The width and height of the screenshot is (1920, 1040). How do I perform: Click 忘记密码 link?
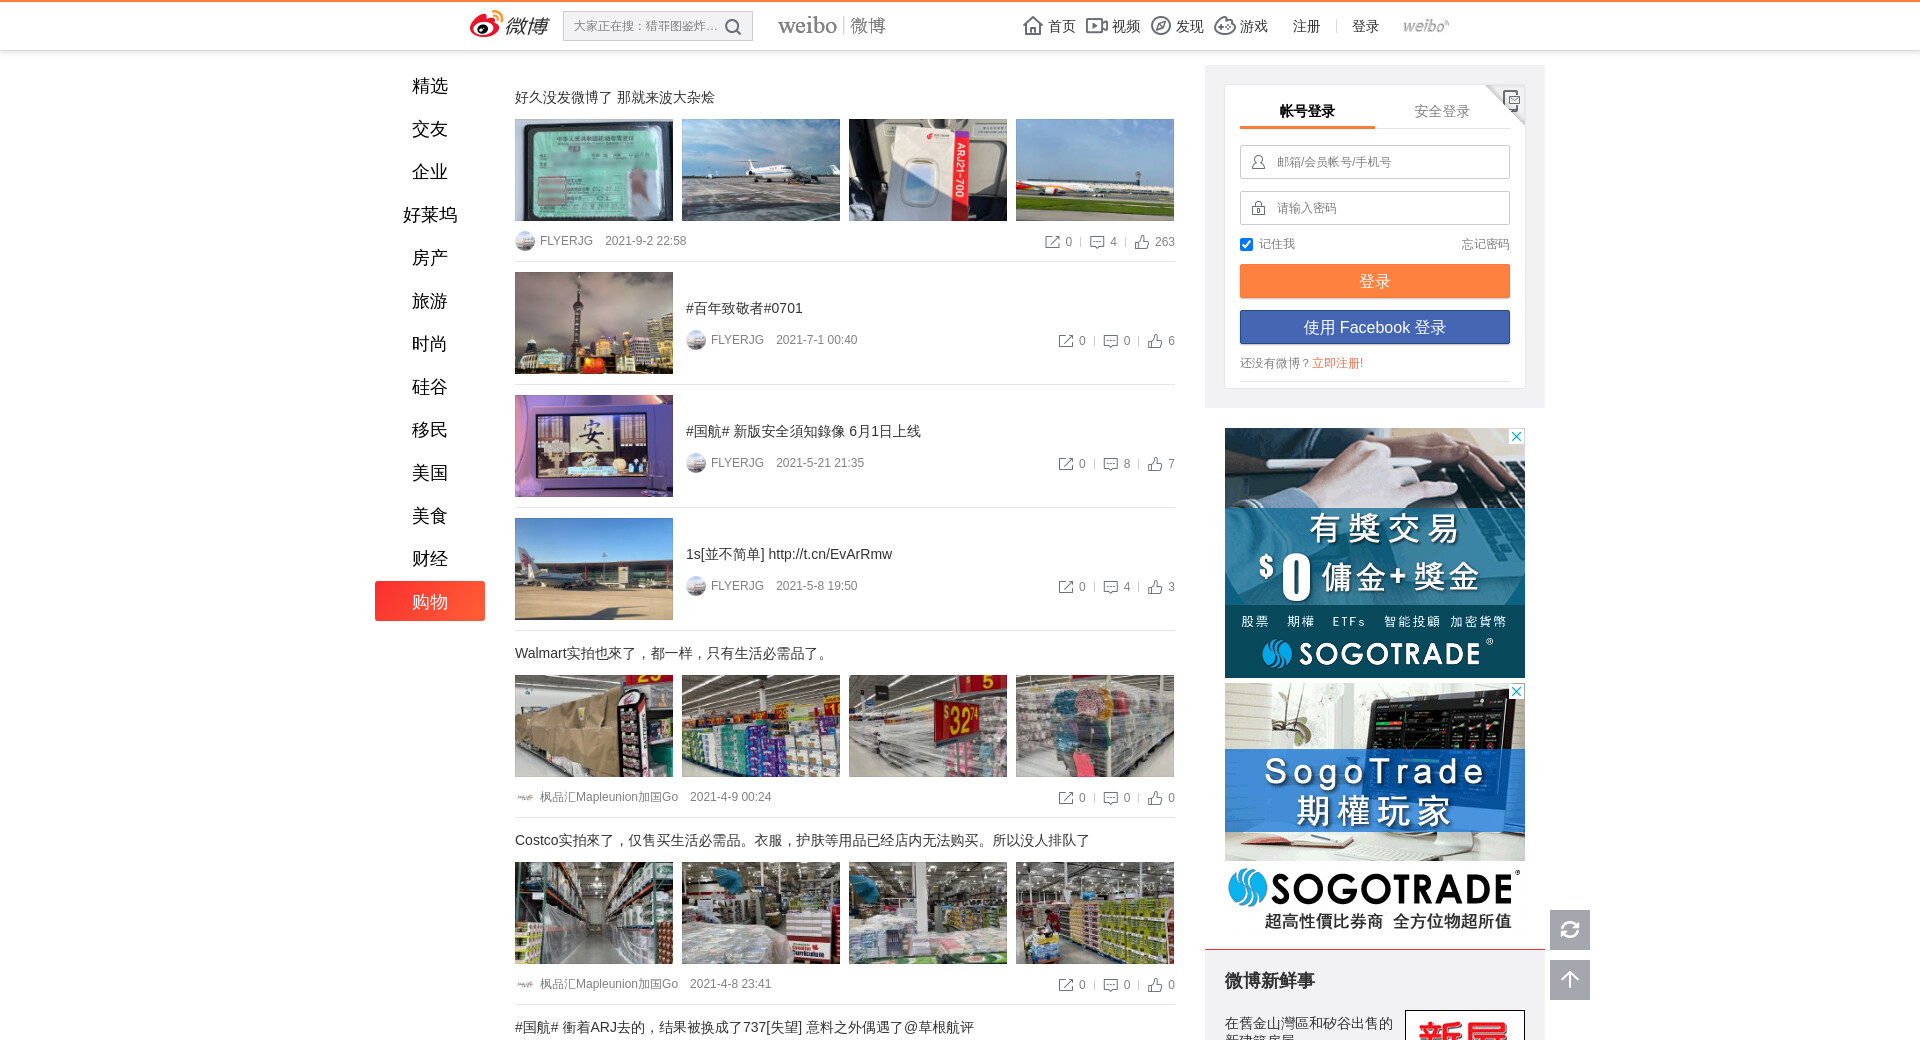click(1484, 244)
